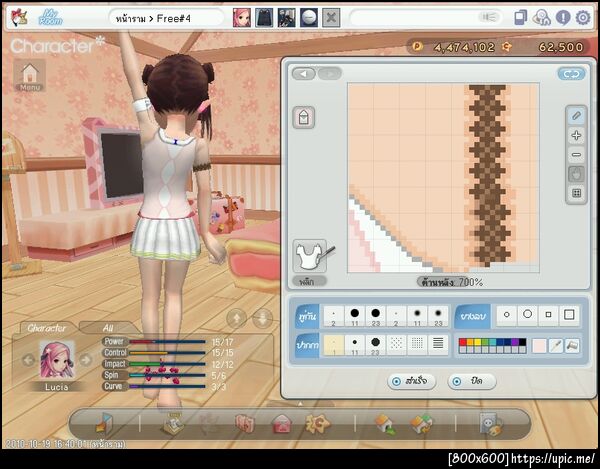Screen dimensions: 600x469
Task: Select the Lucia character portrait
Action: (x=57, y=360)
